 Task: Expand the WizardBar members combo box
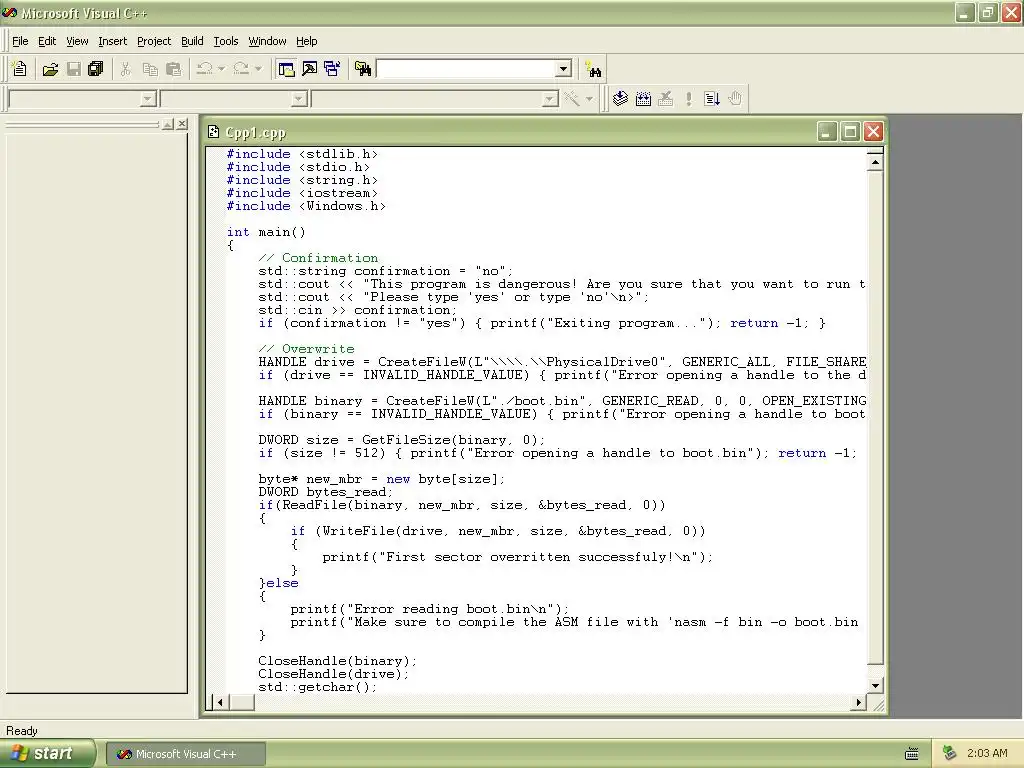[550, 99]
